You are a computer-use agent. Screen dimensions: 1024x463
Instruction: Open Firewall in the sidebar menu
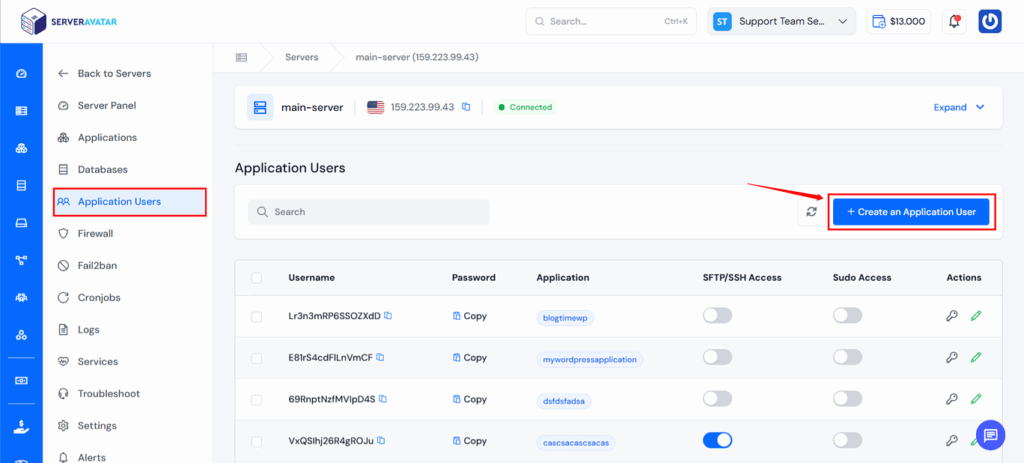pos(95,233)
